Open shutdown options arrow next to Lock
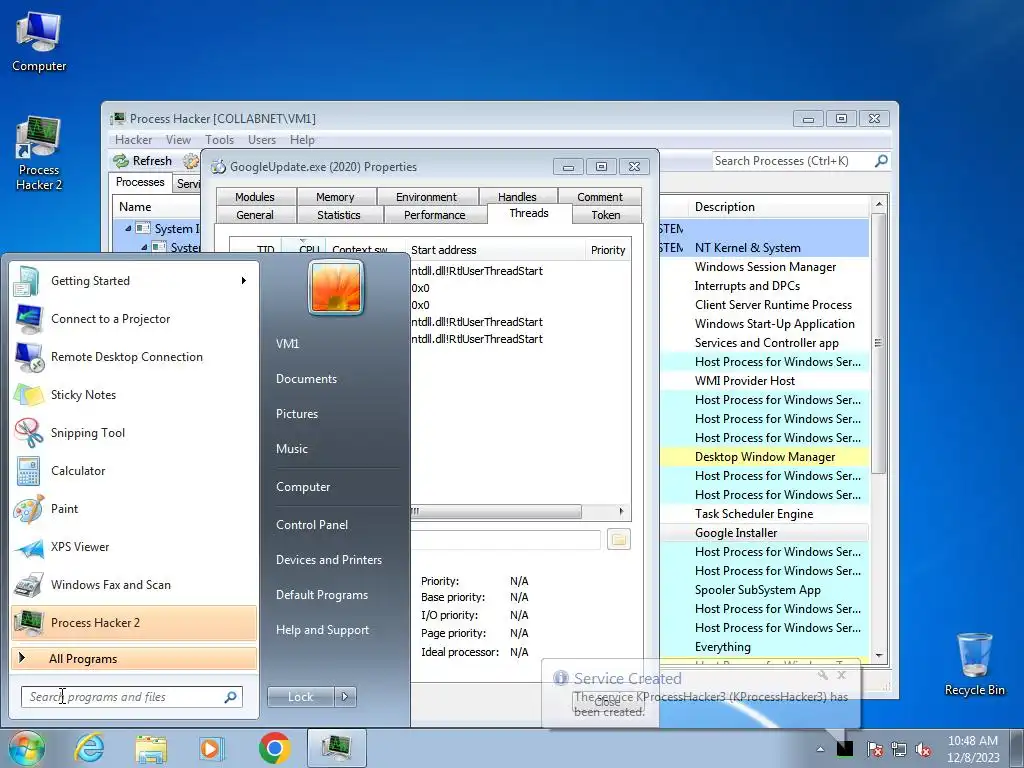Image resolution: width=1024 pixels, height=768 pixels. click(x=345, y=697)
